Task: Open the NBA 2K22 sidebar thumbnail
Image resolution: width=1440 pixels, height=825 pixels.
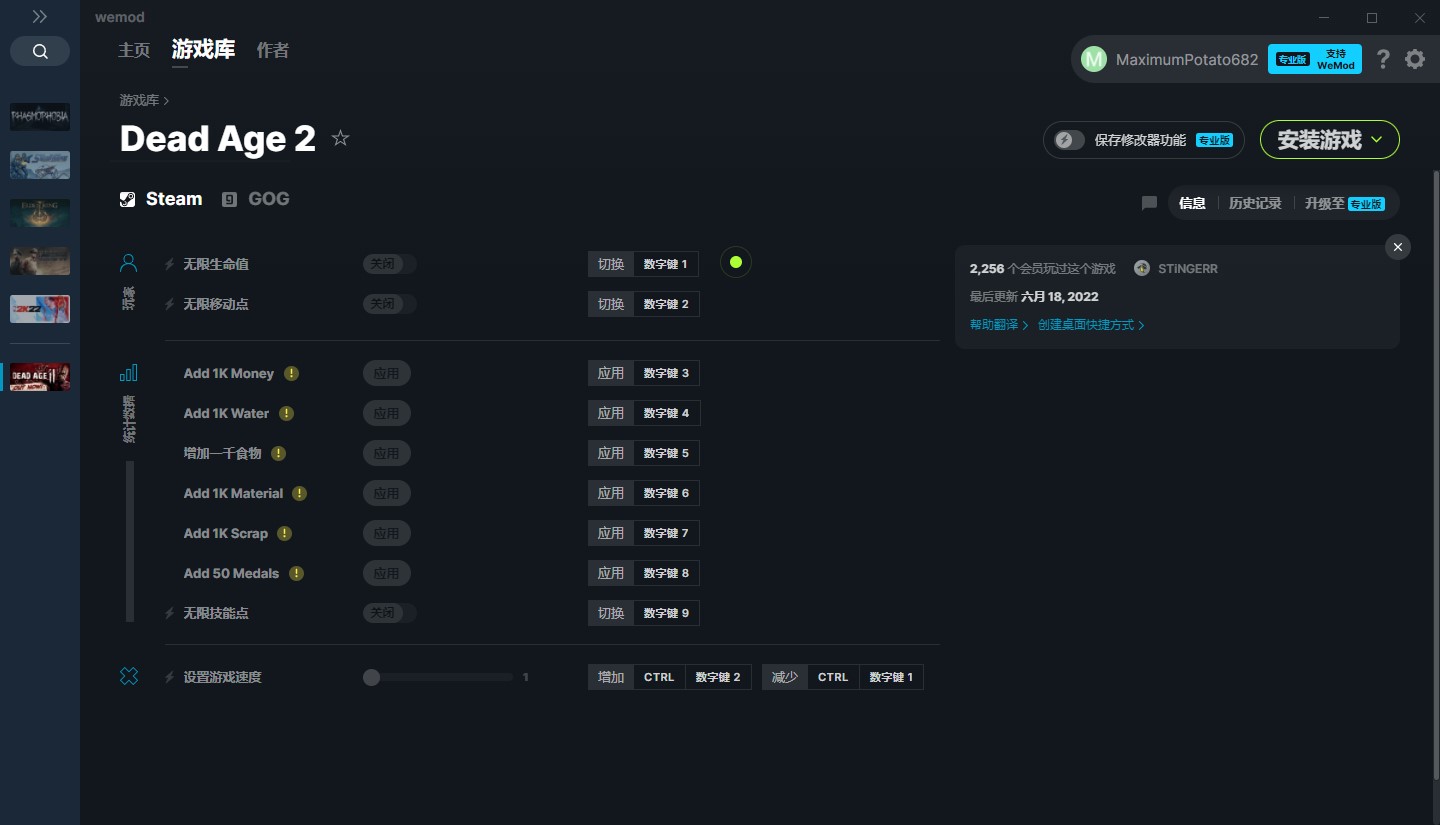Action: 40,308
